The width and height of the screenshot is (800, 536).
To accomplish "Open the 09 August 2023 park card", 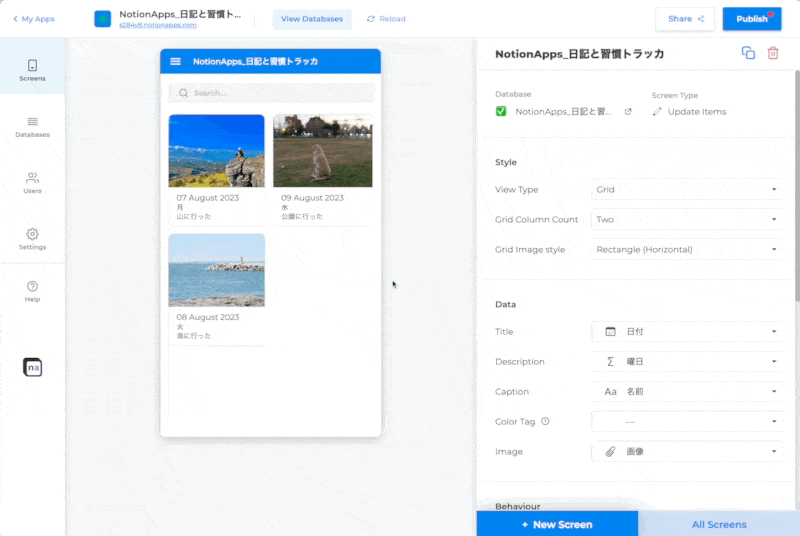I will pos(322,170).
